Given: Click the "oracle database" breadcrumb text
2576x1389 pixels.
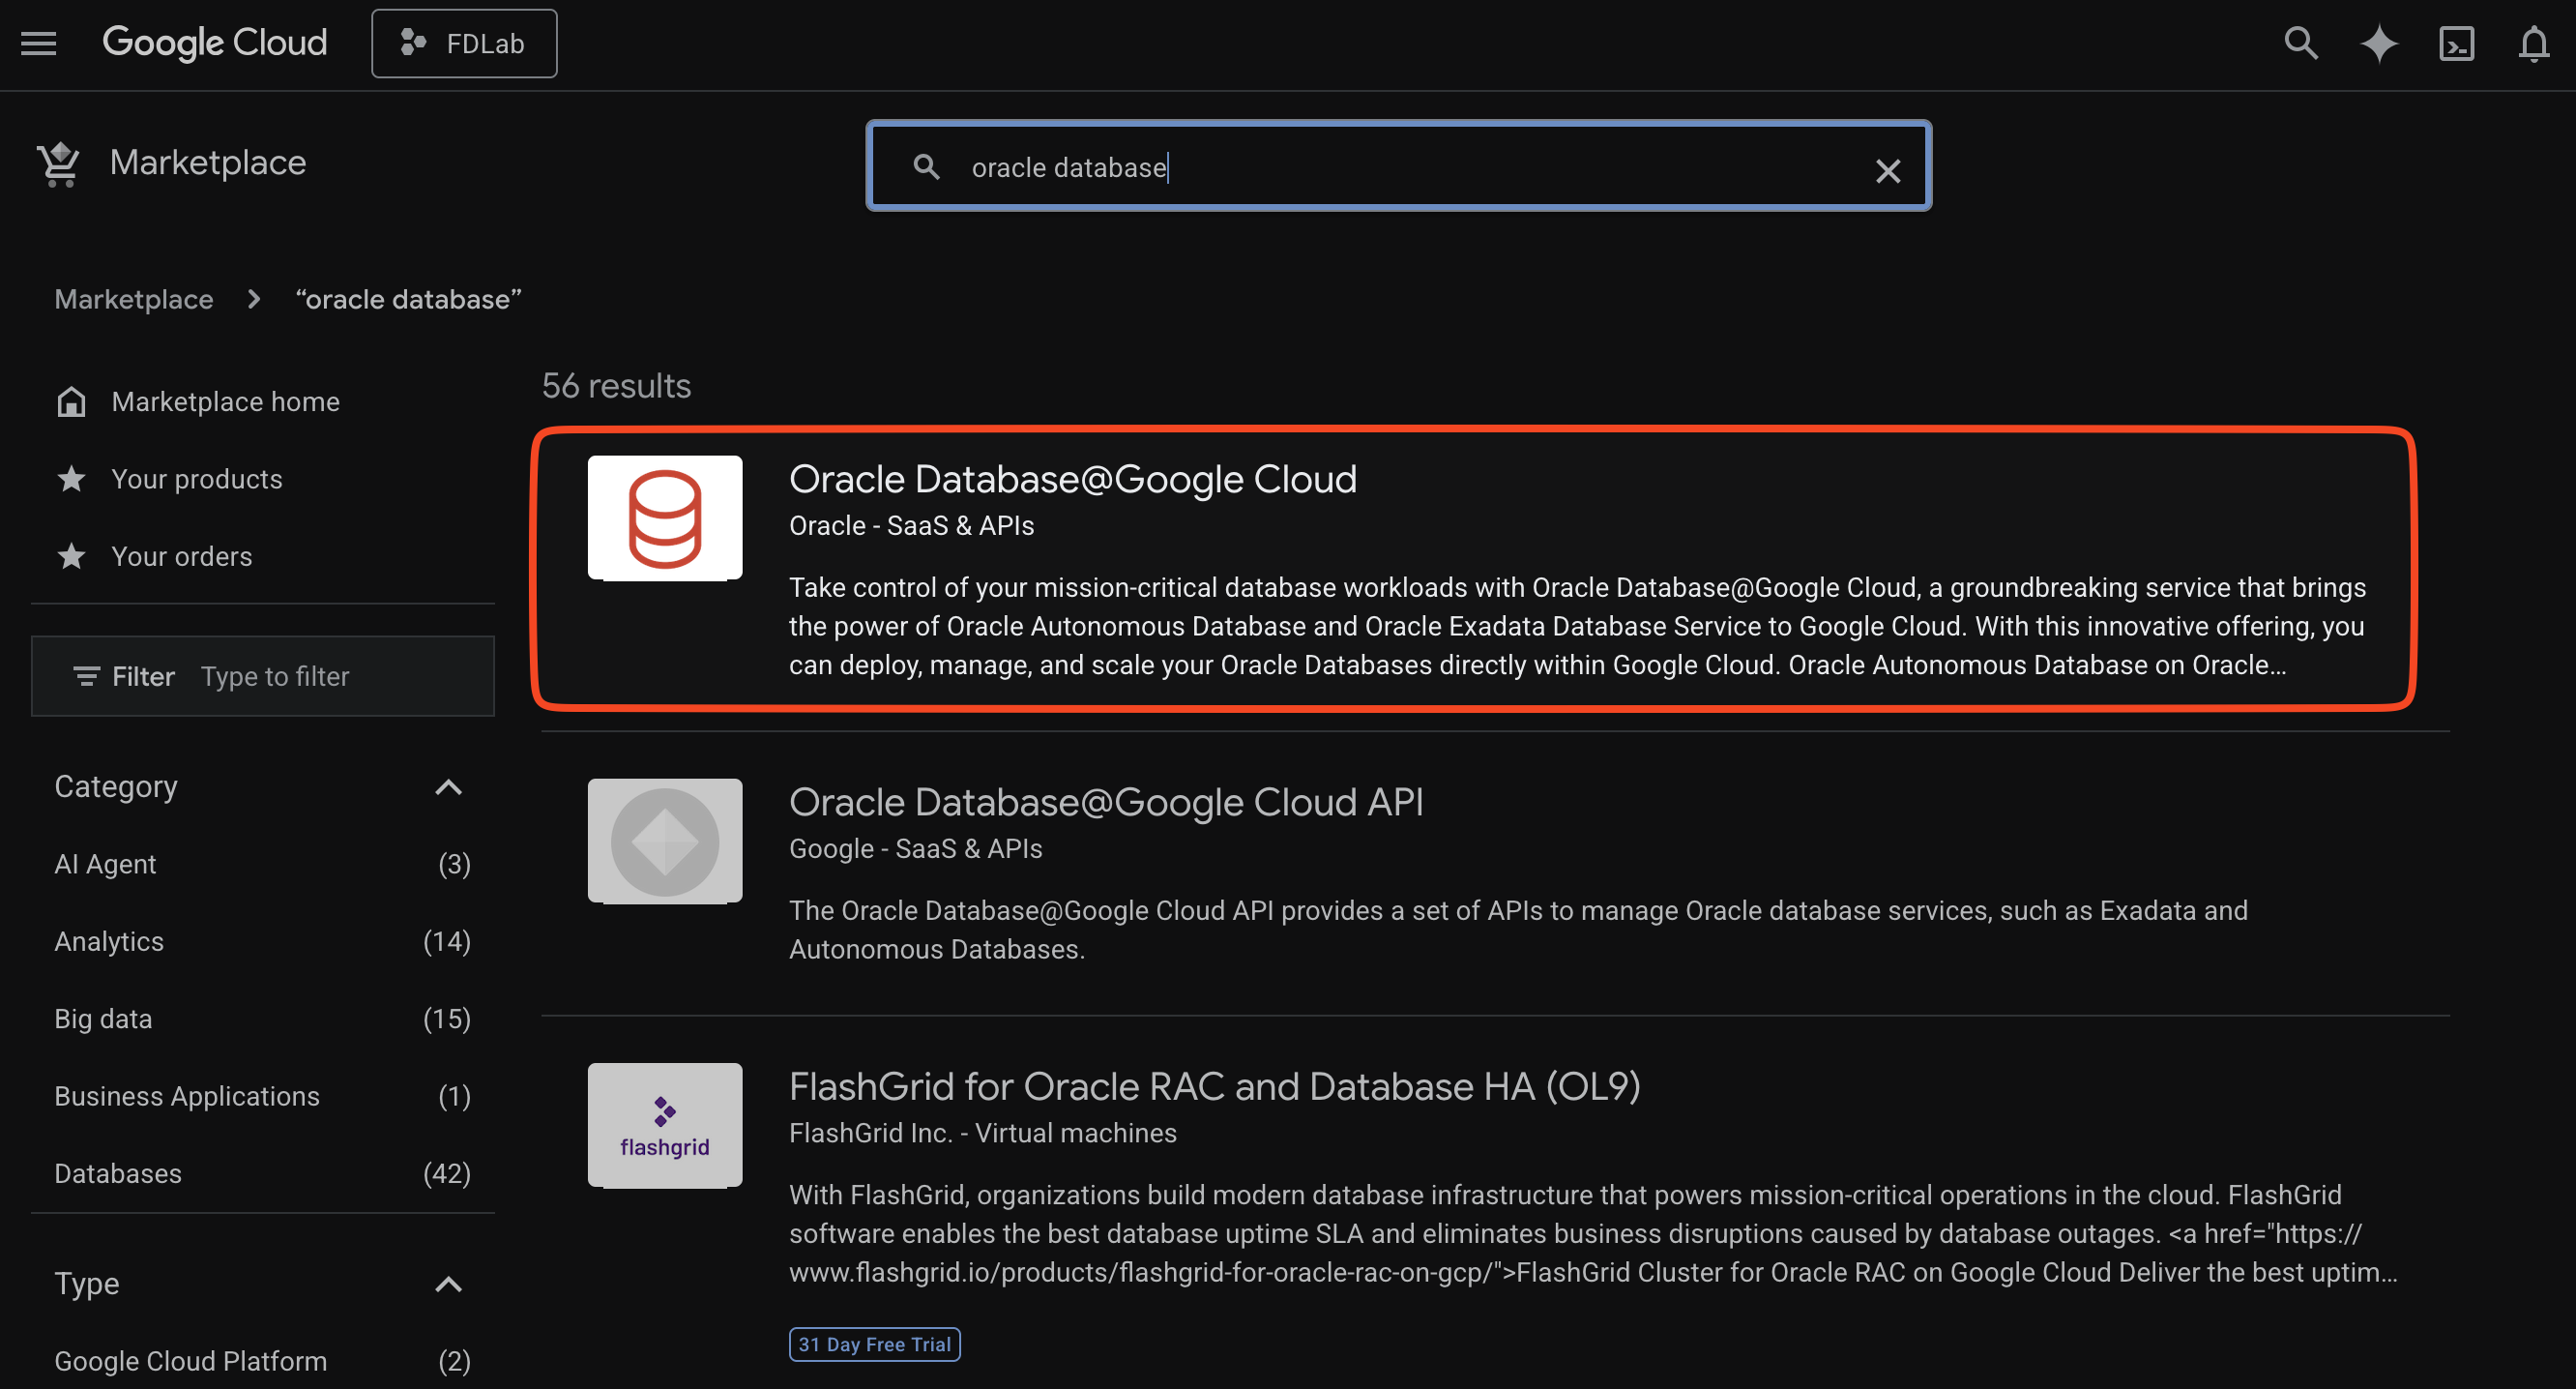Looking at the screenshot, I should click(x=408, y=299).
